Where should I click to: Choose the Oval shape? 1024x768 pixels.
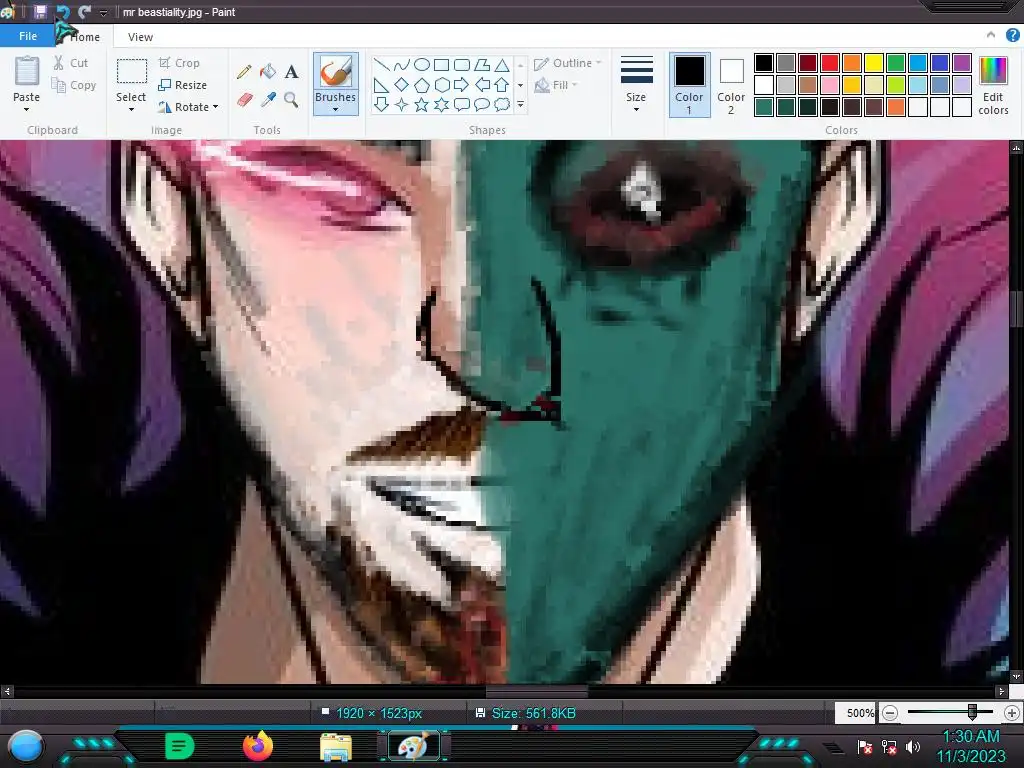click(x=422, y=64)
